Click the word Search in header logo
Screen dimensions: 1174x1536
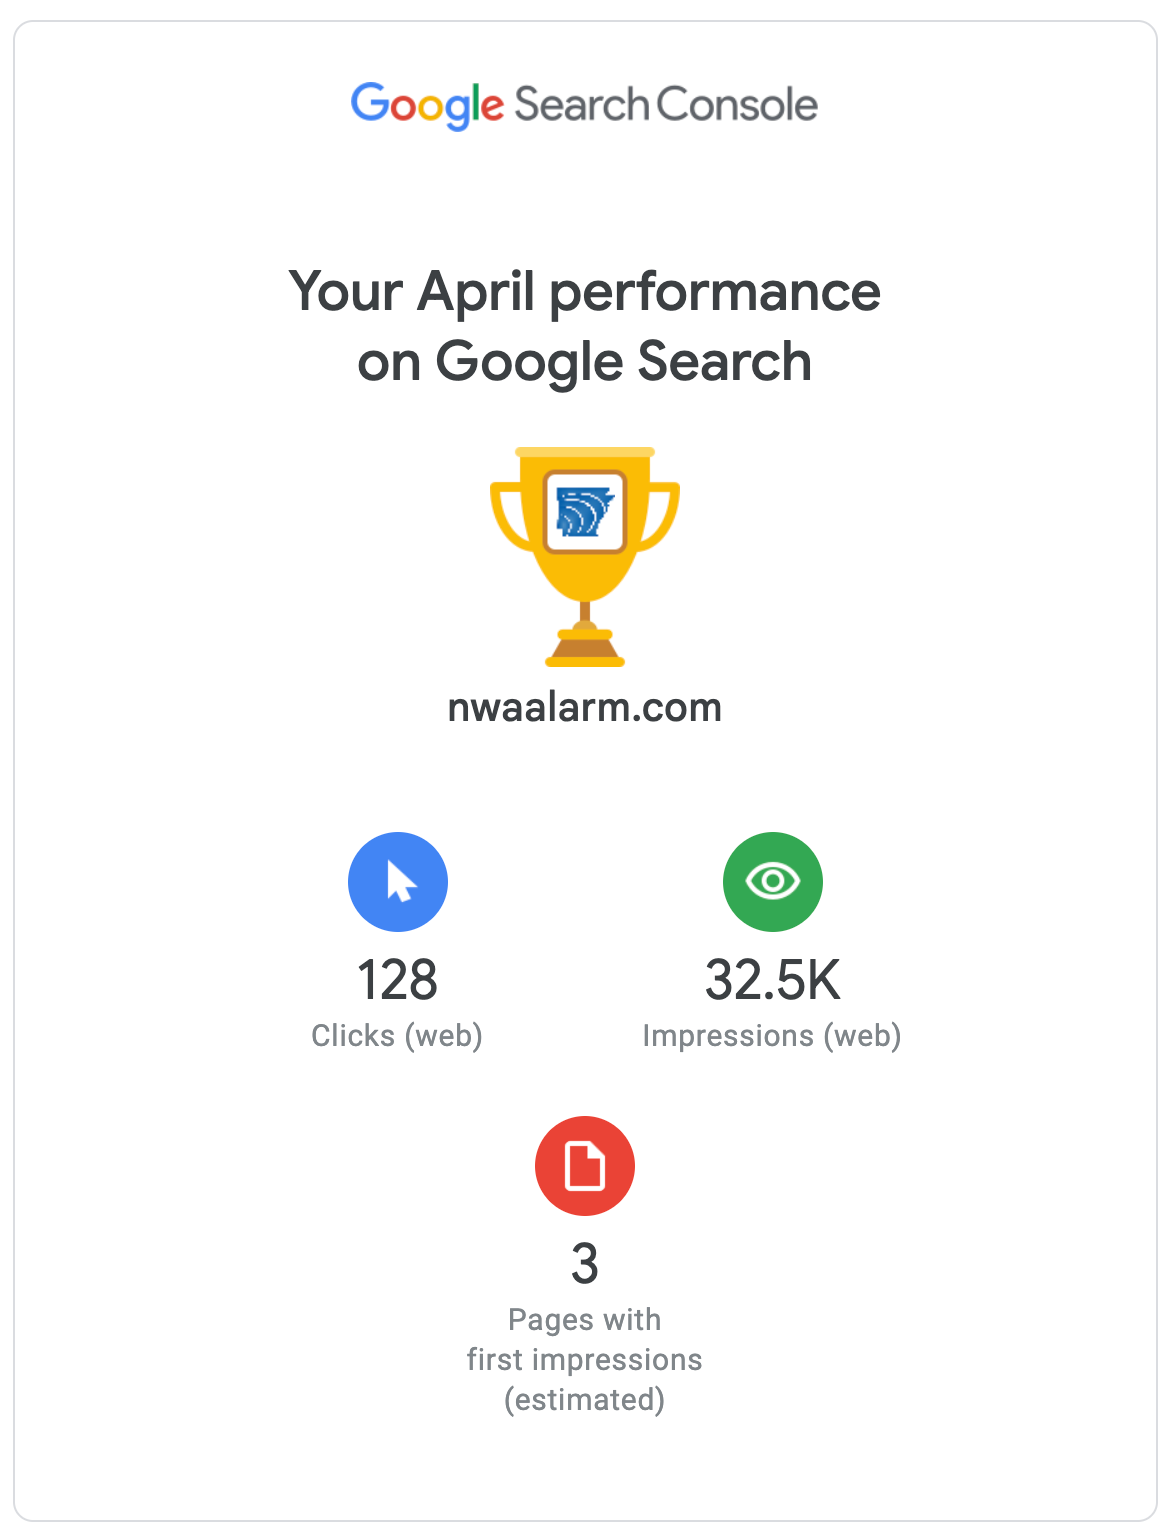click(x=581, y=105)
